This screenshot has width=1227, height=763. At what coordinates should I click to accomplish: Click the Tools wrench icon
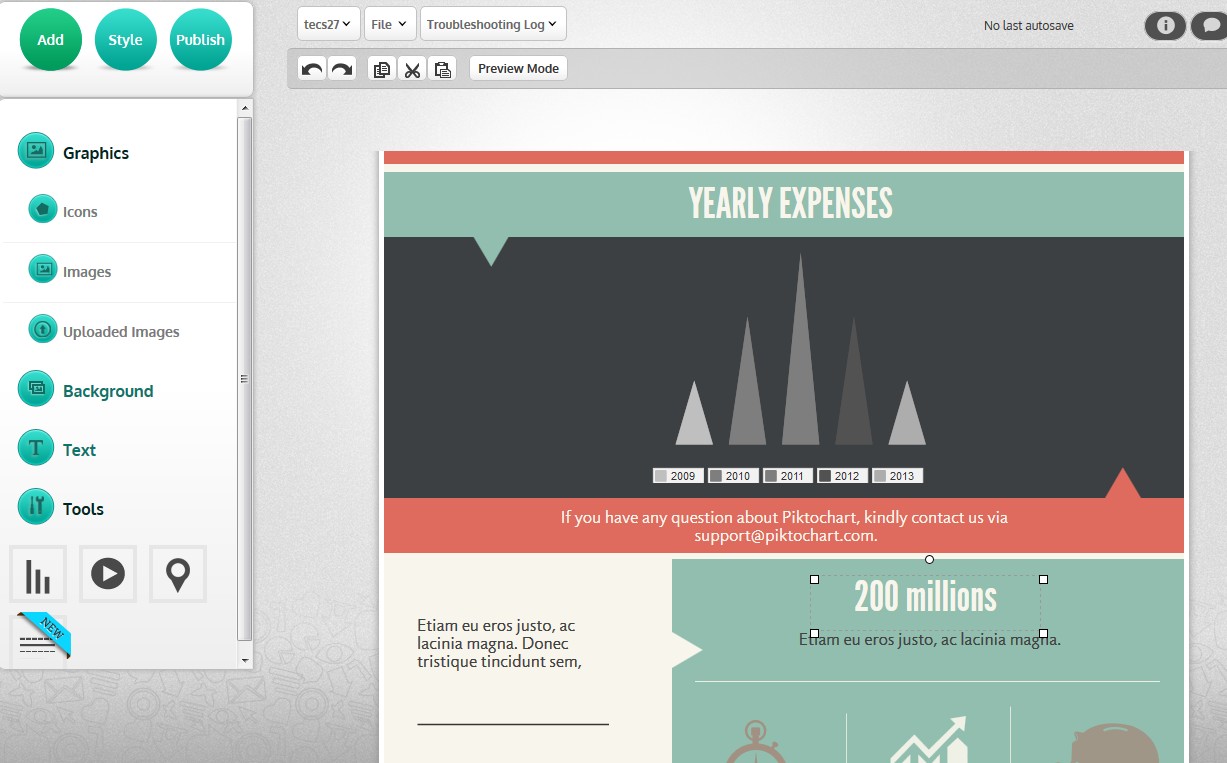pos(36,506)
